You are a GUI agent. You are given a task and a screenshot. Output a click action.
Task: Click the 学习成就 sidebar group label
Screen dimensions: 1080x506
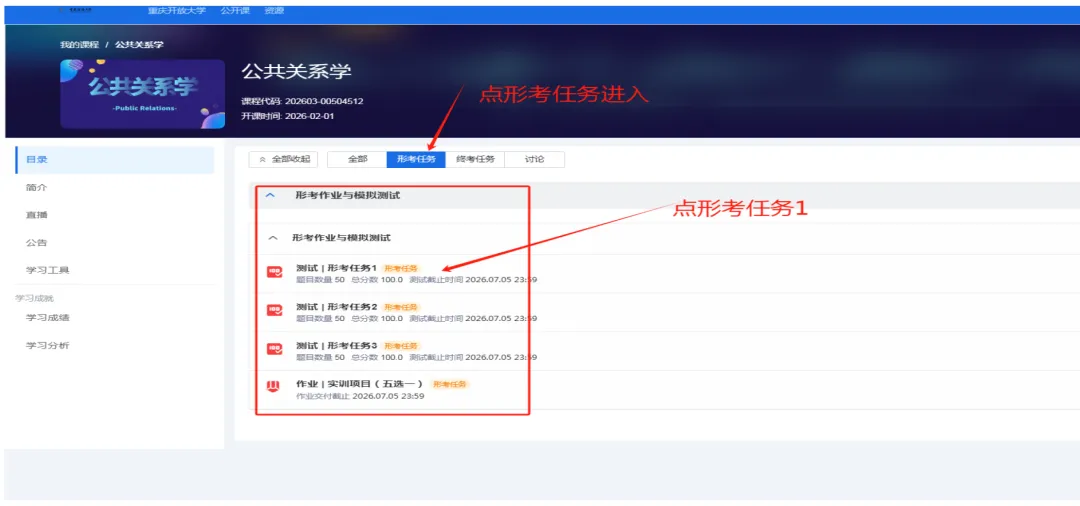coord(34,298)
